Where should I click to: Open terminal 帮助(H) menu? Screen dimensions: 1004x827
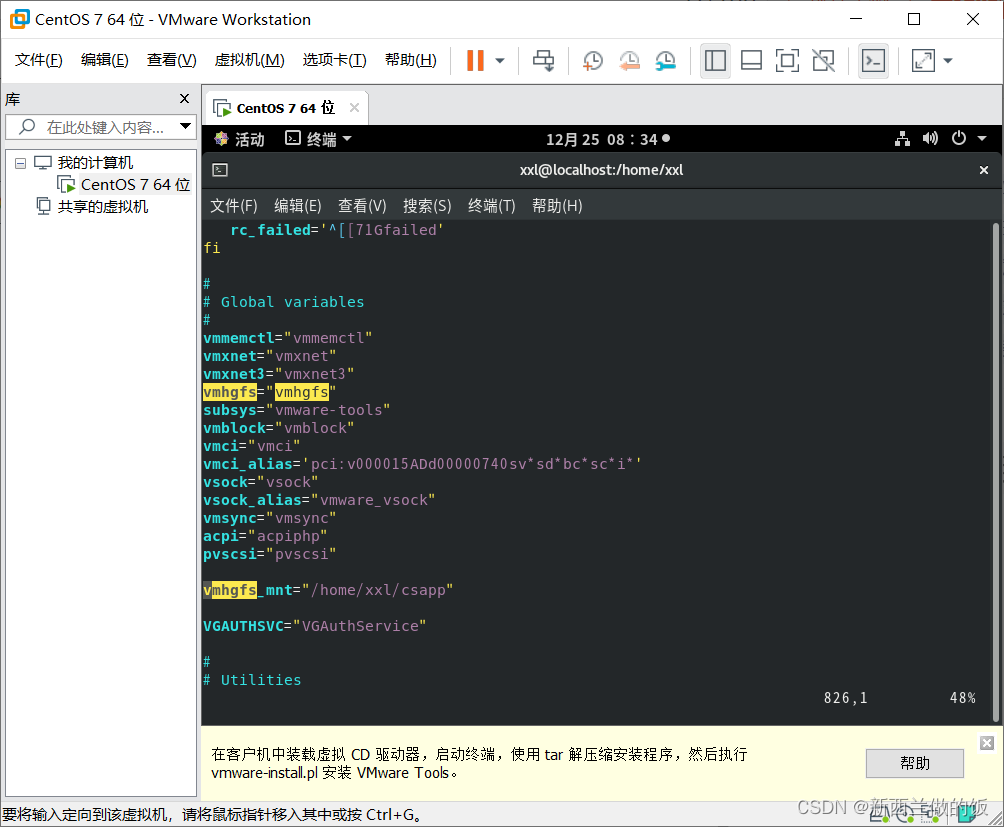coord(557,205)
